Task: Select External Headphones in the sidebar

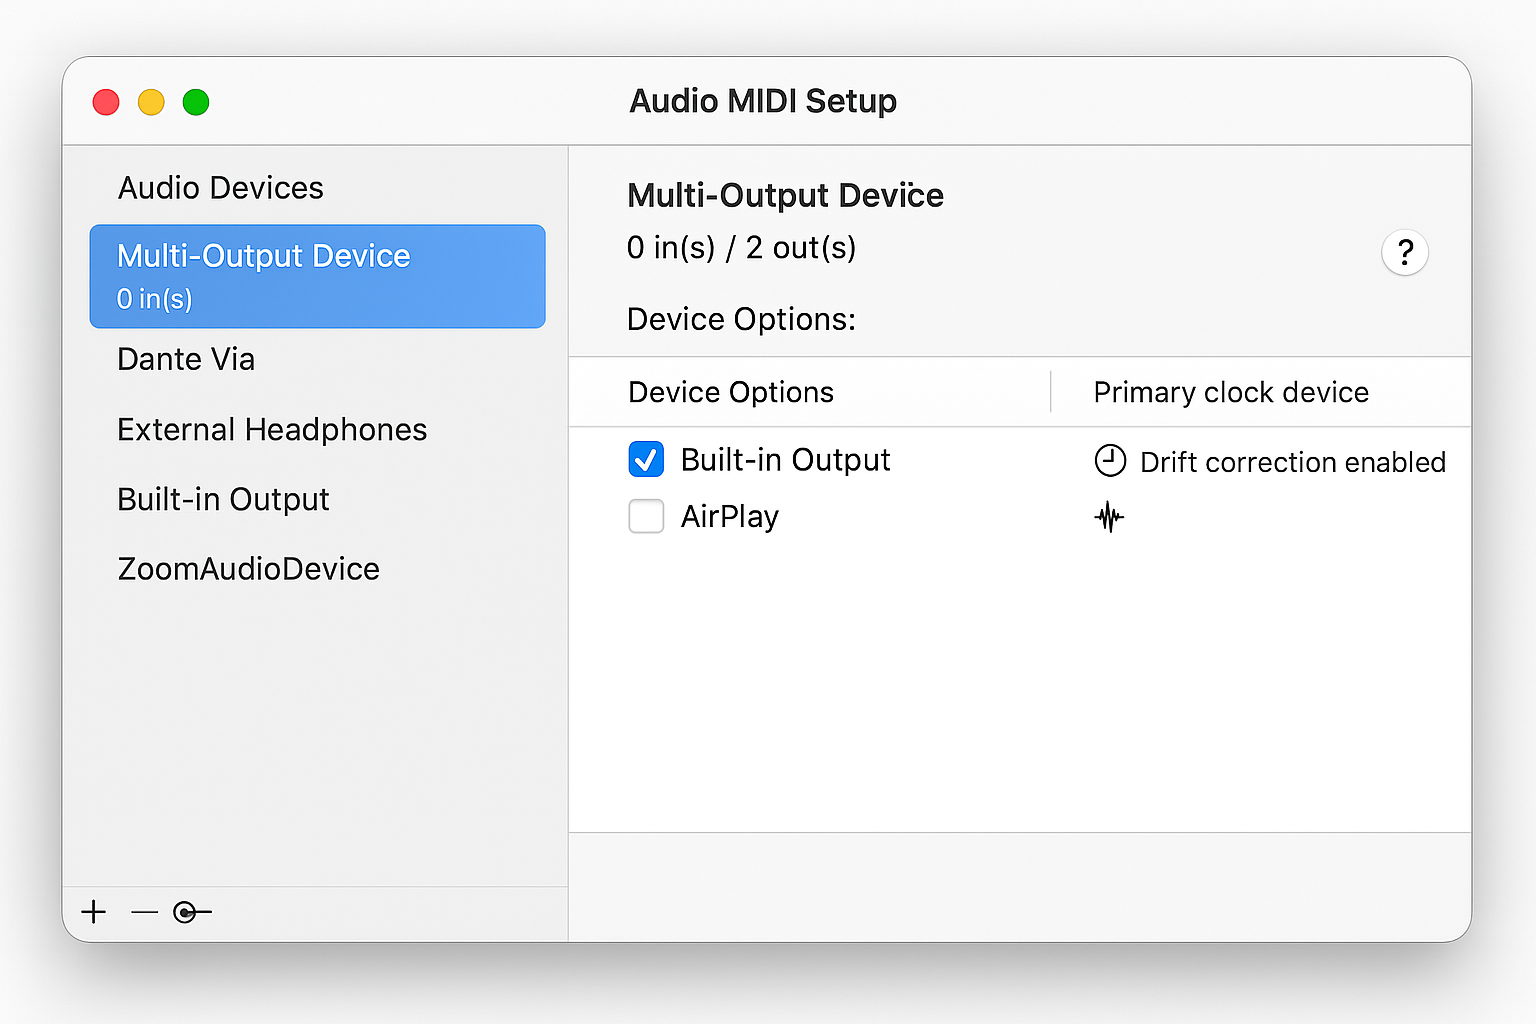Action: click(272, 429)
